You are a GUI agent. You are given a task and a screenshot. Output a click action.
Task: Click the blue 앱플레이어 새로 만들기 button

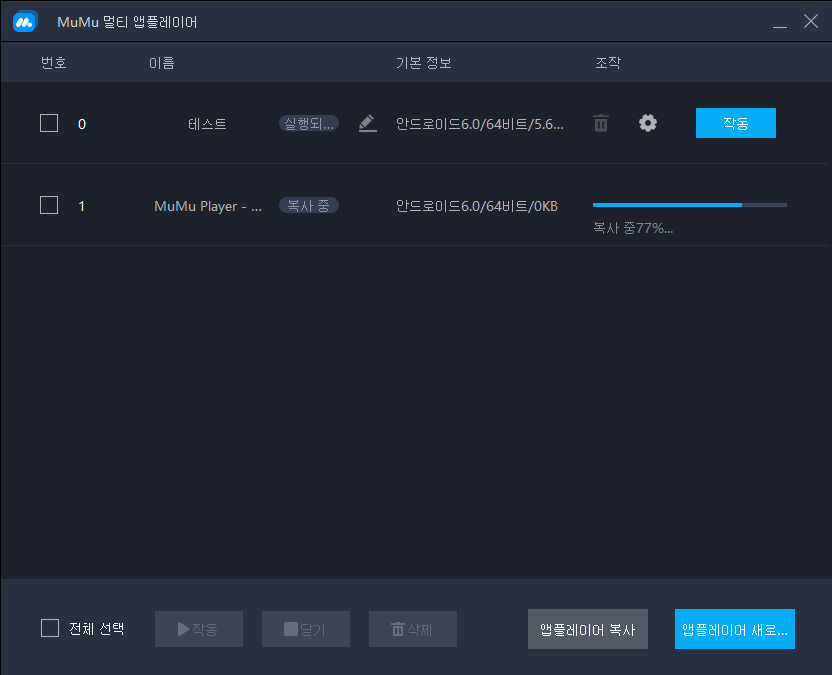pyautogui.click(x=734, y=629)
